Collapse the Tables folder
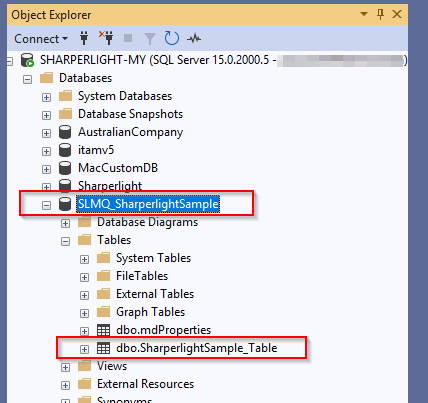The height and width of the screenshot is (403, 428). [66, 241]
